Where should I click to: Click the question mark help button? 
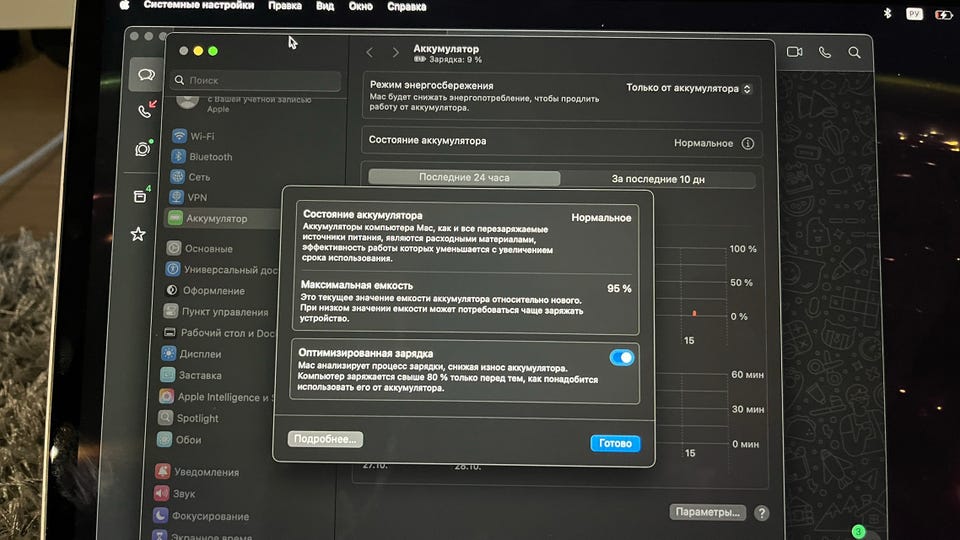[762, 513]
